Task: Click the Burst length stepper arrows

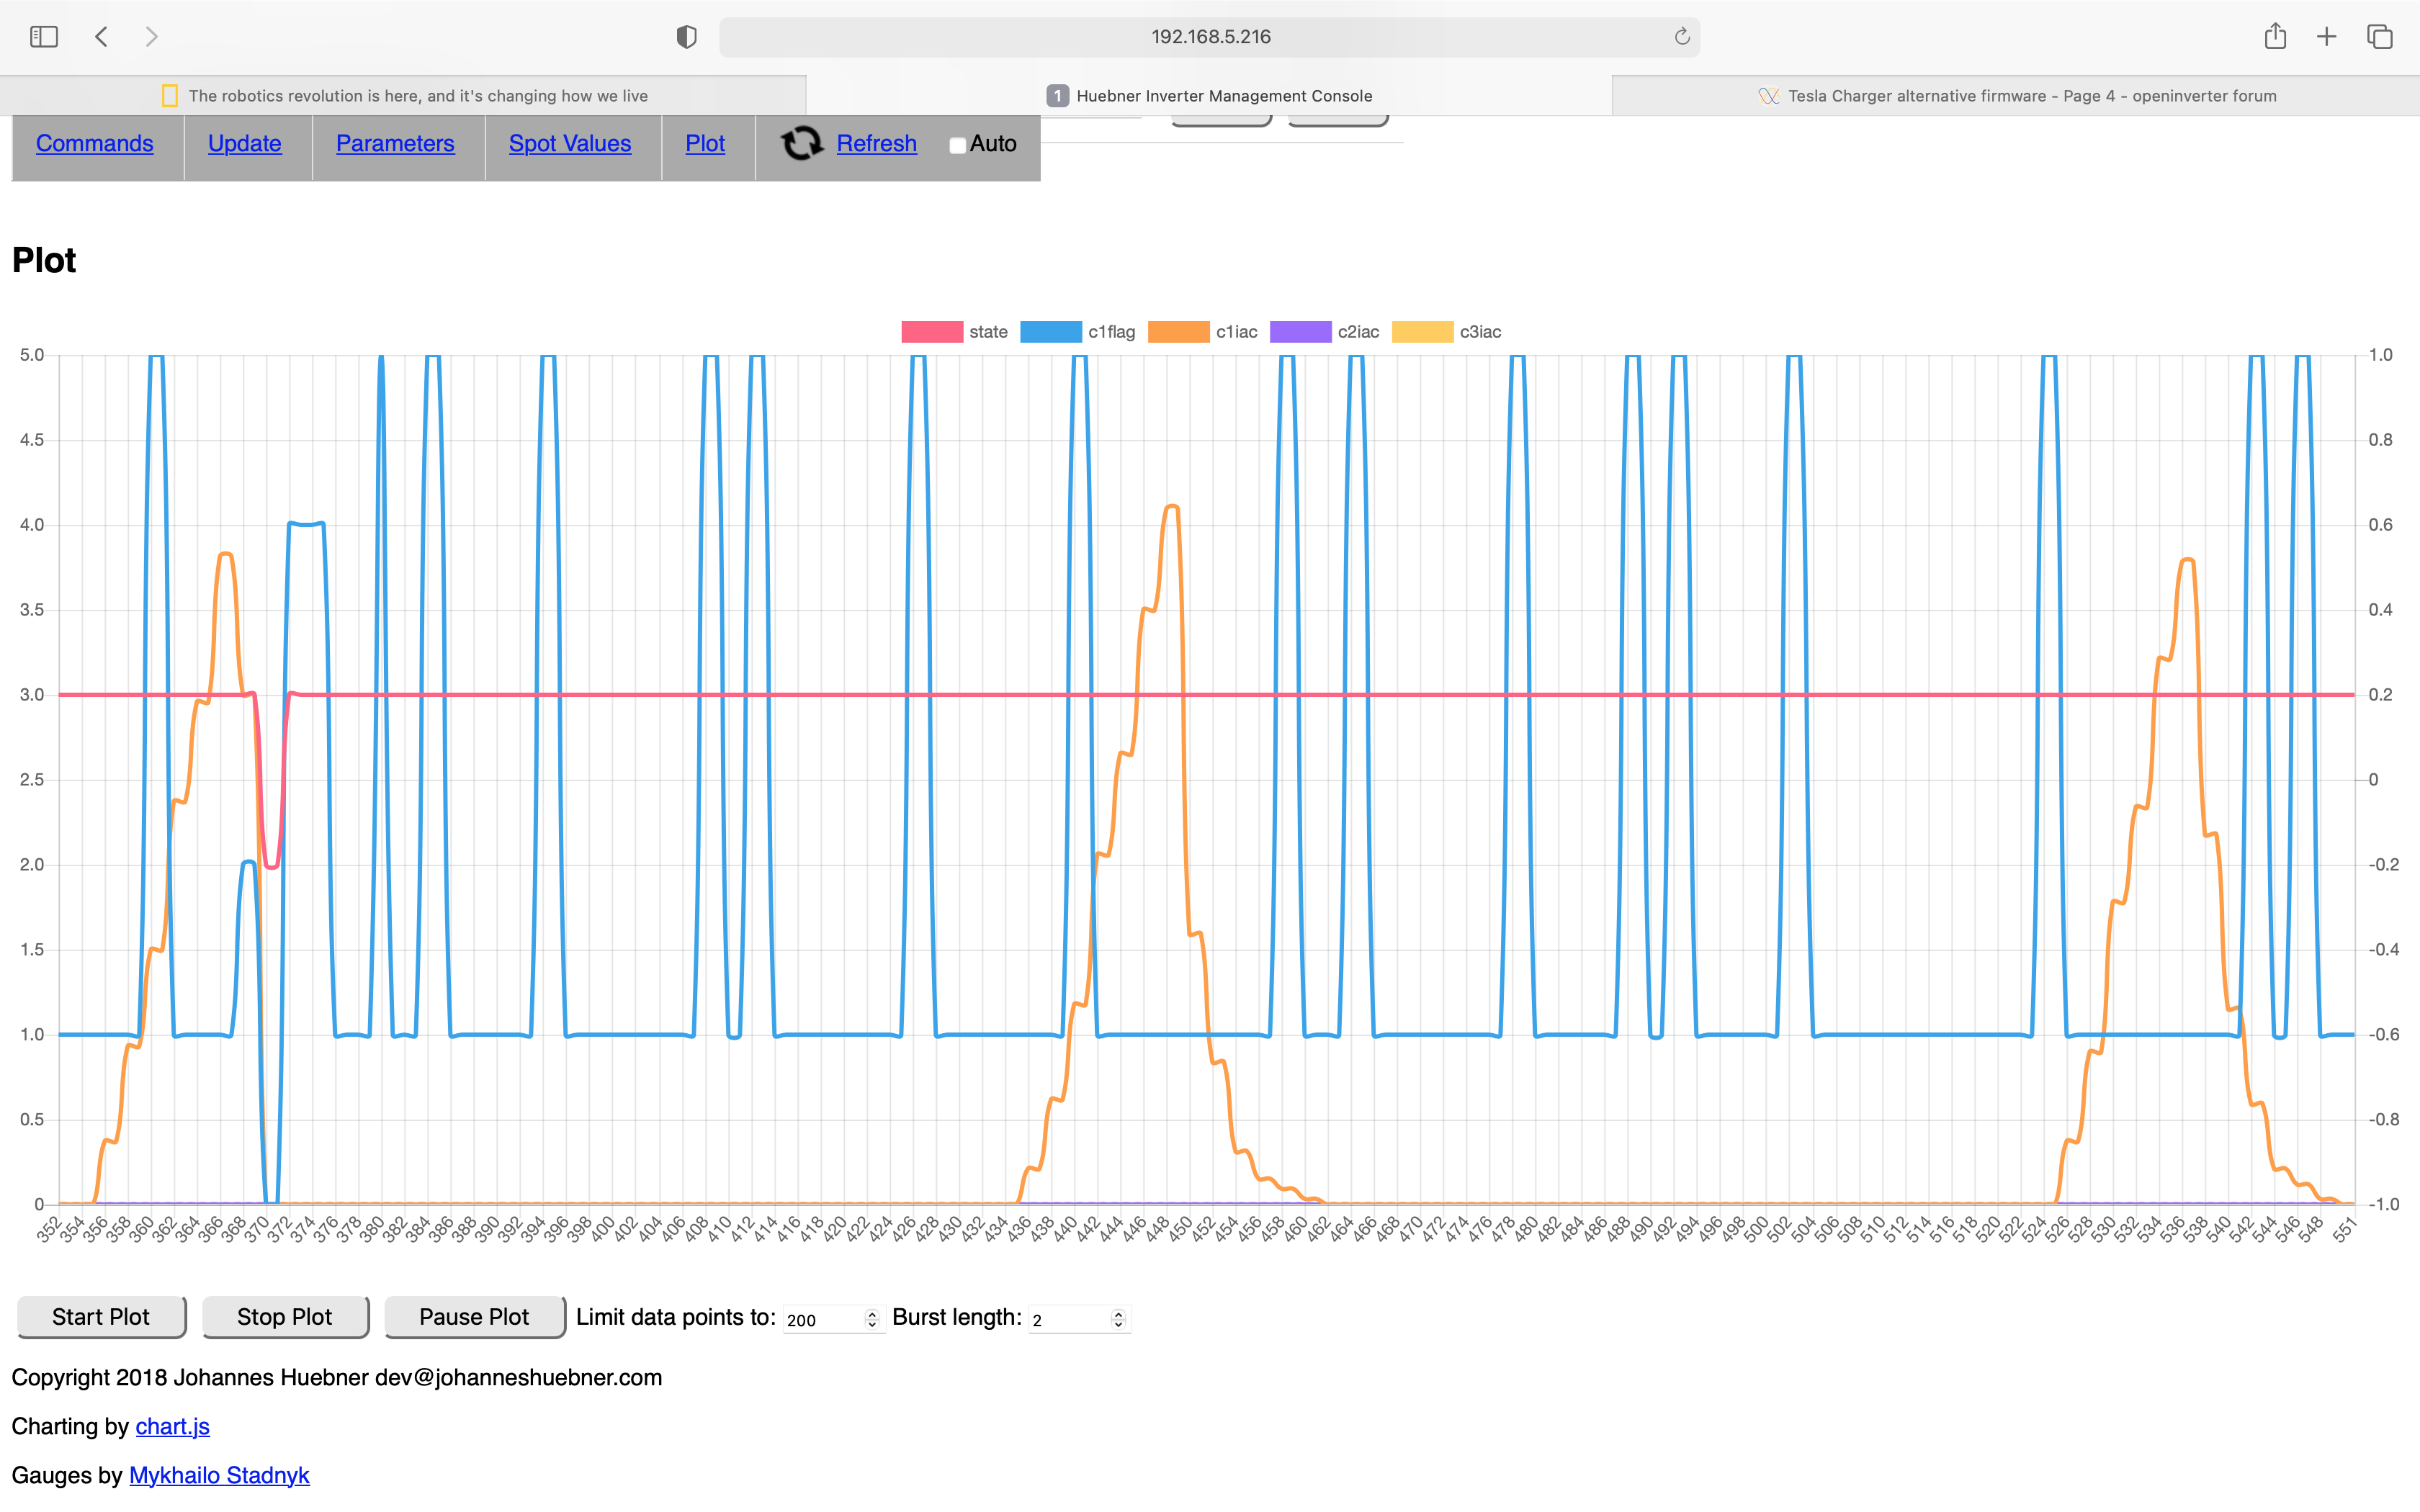Action: click(x=1118, y=1319)
